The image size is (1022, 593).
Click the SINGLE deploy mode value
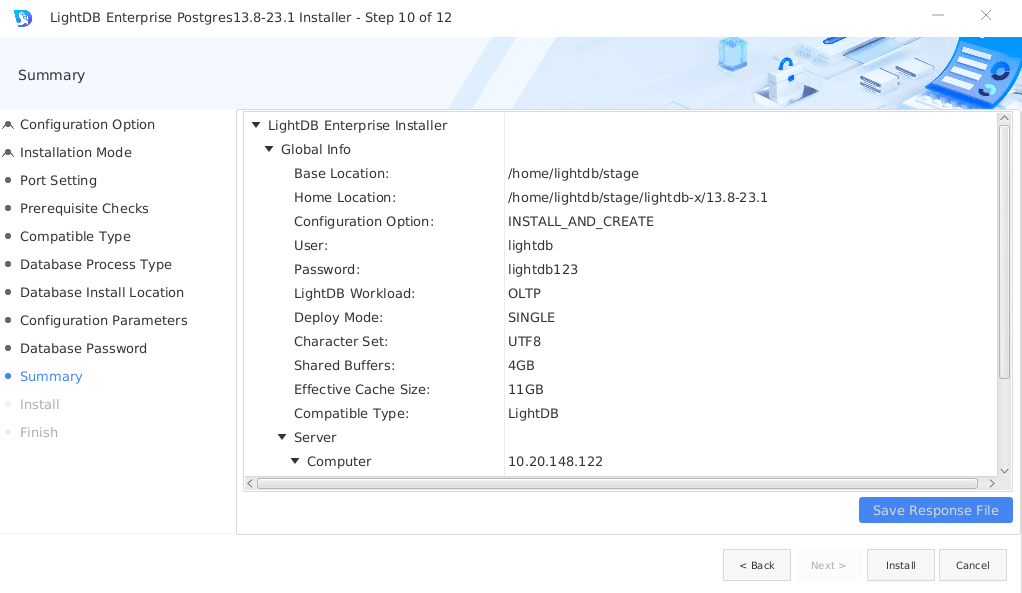point(531,317)
